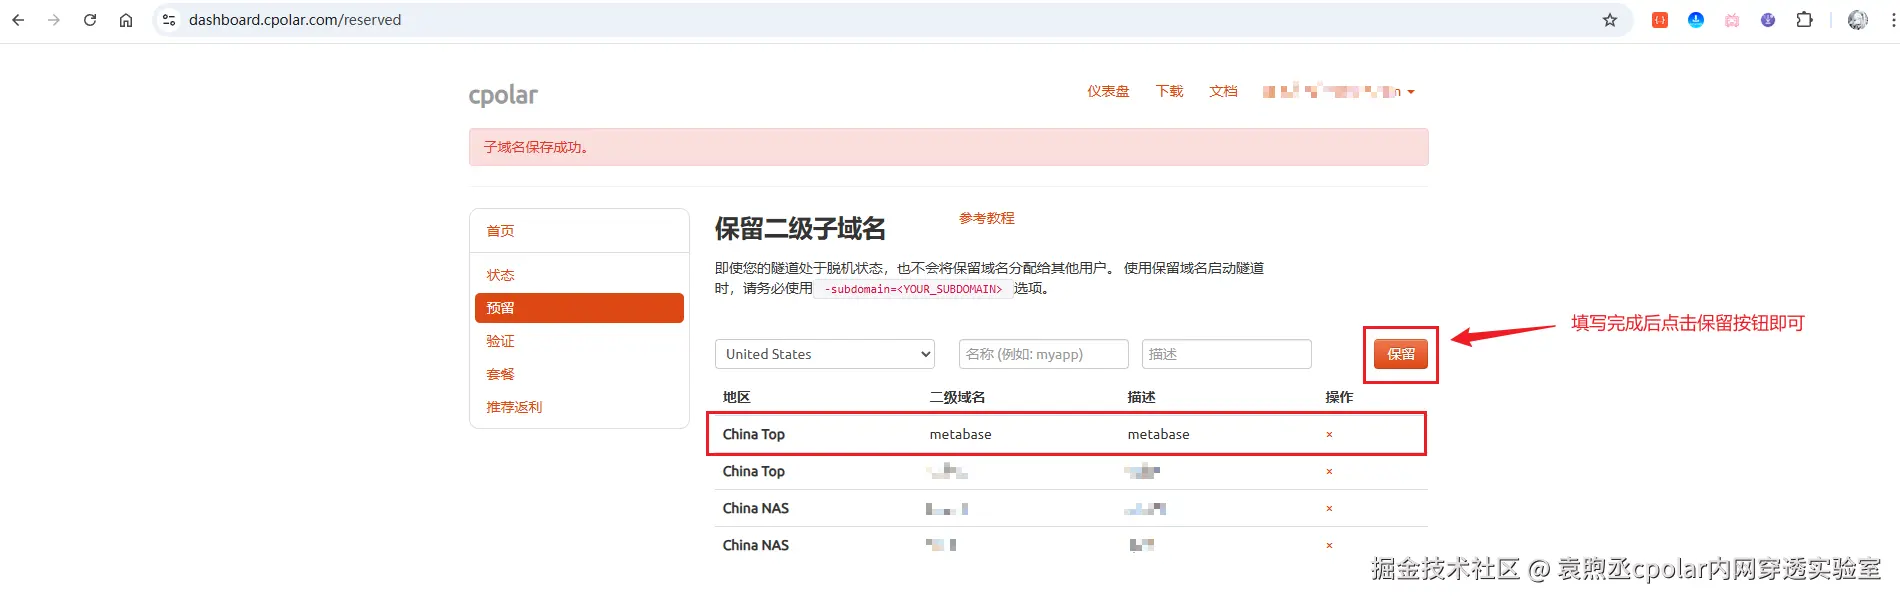Open 下载 in the top navigation
Viewport: 1900px width, 602px height.
1169,91
